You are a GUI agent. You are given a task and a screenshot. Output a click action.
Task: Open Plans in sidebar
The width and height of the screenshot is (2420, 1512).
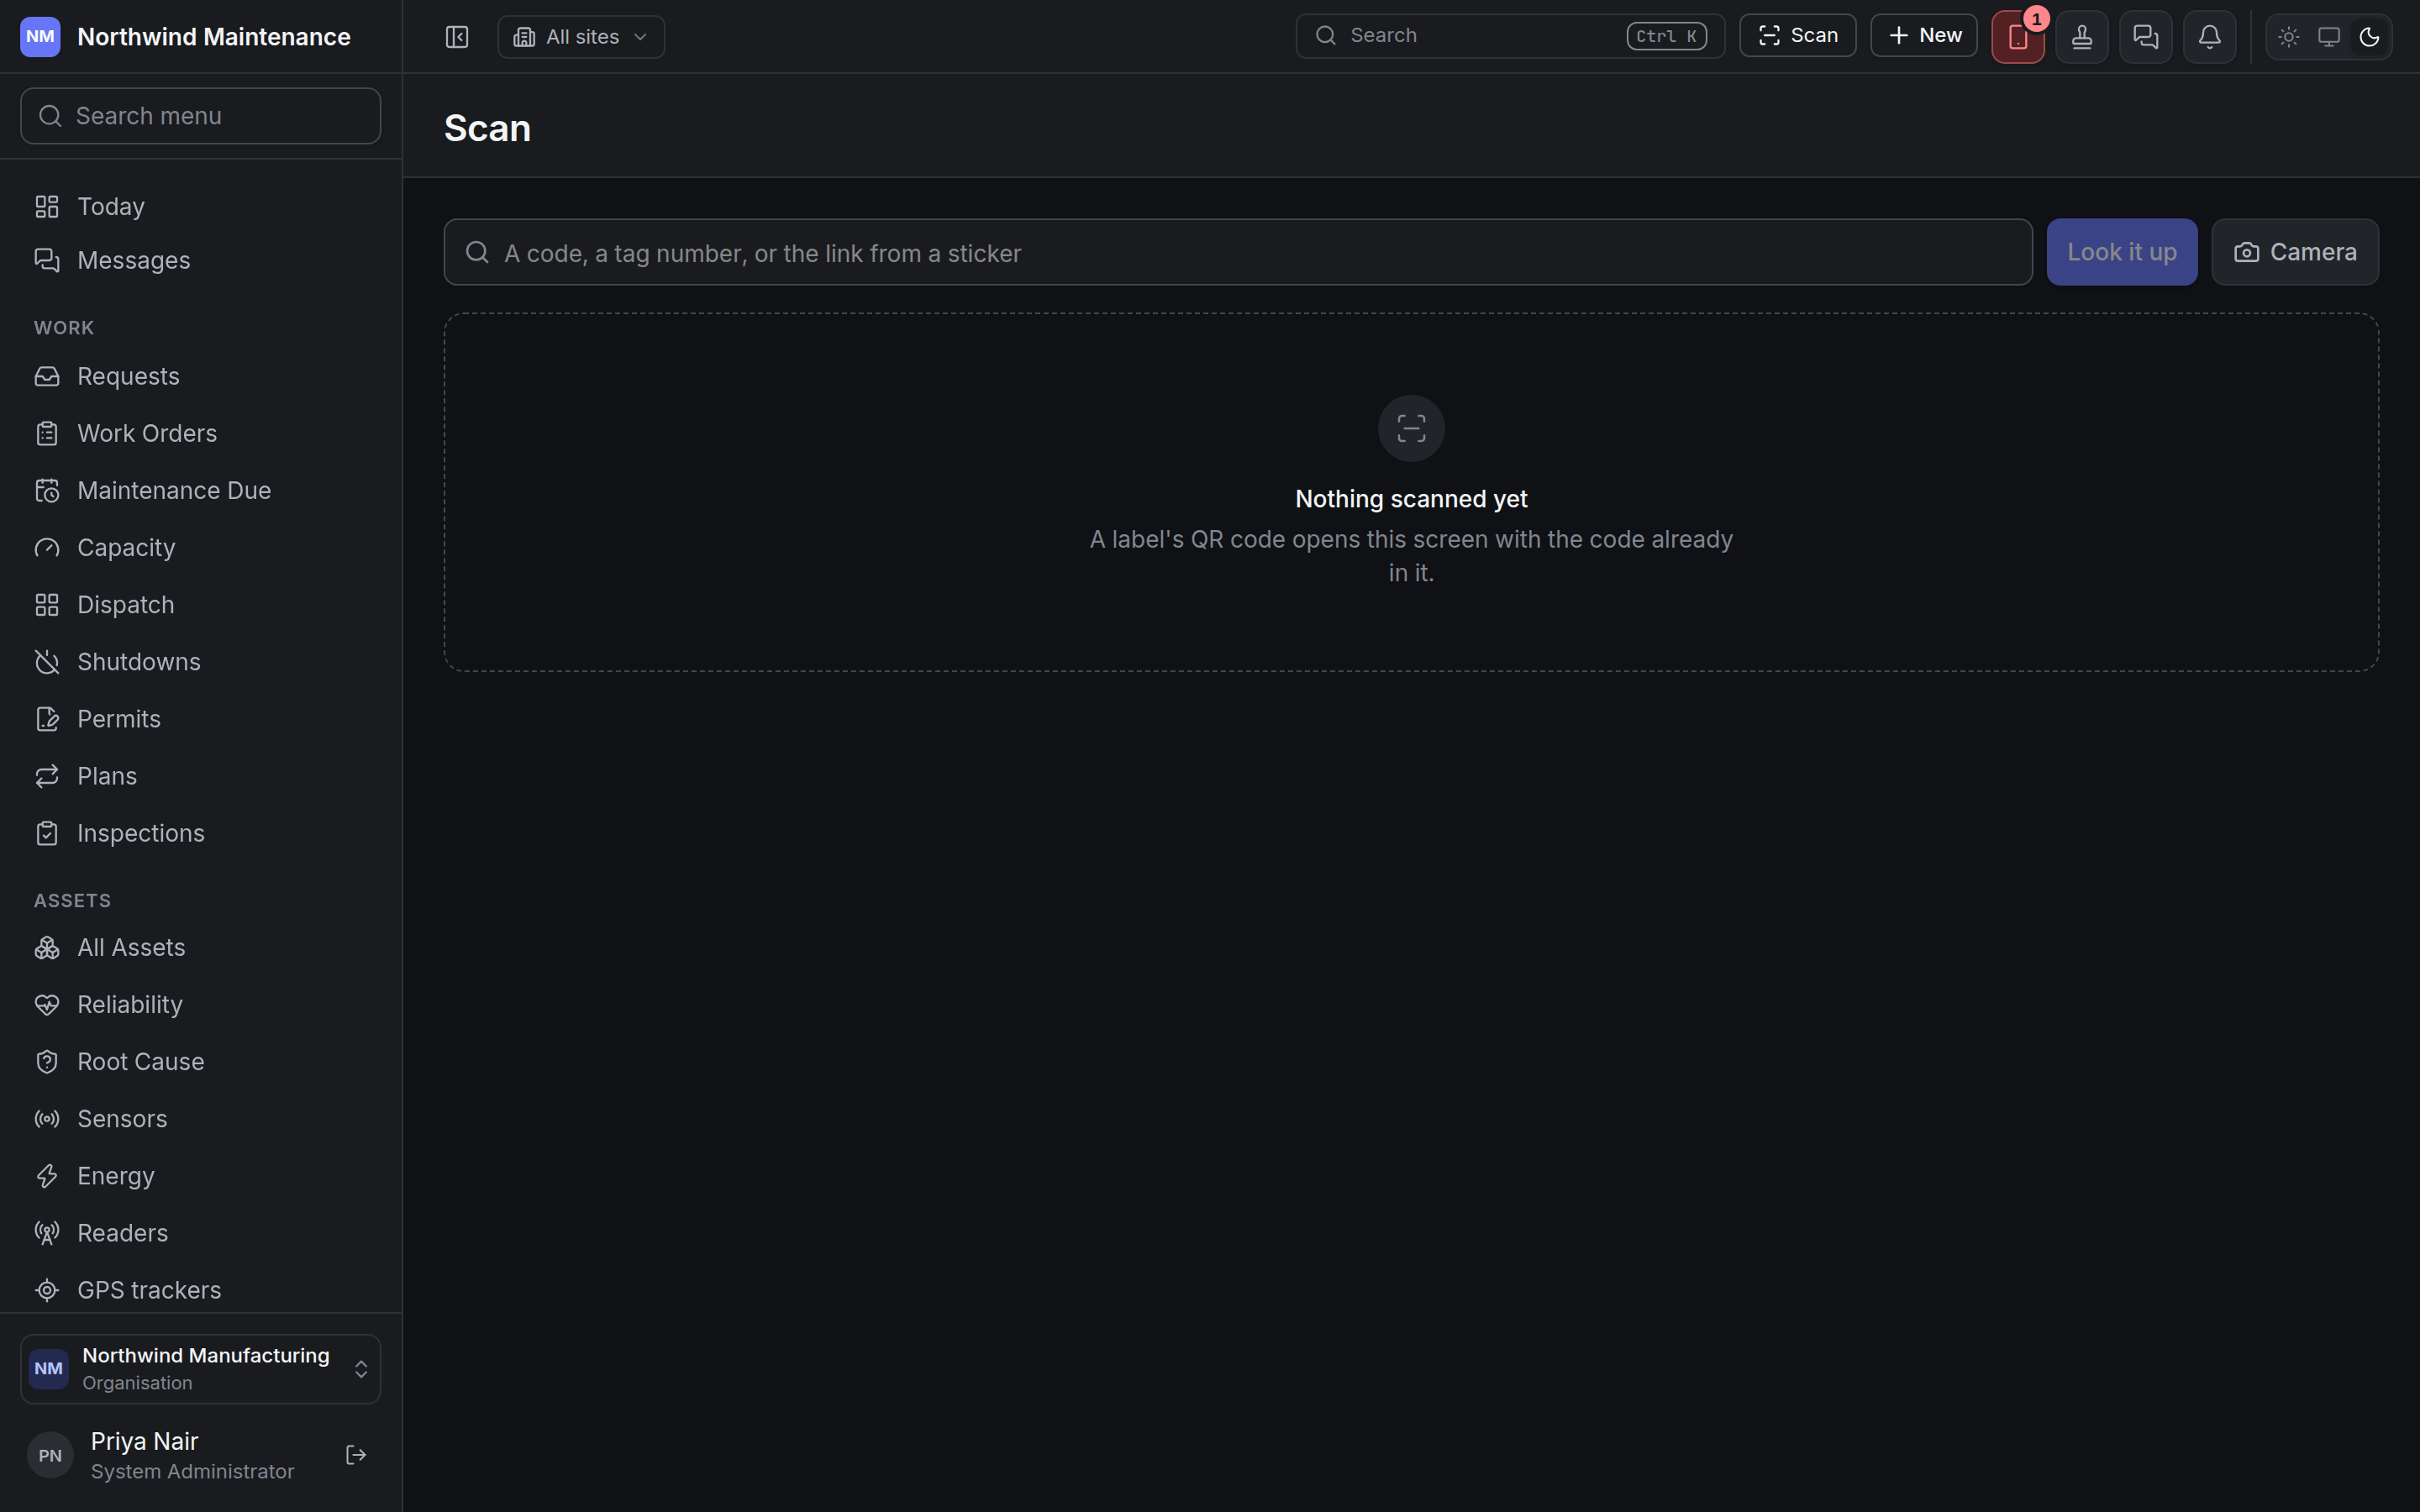[201, 775]
